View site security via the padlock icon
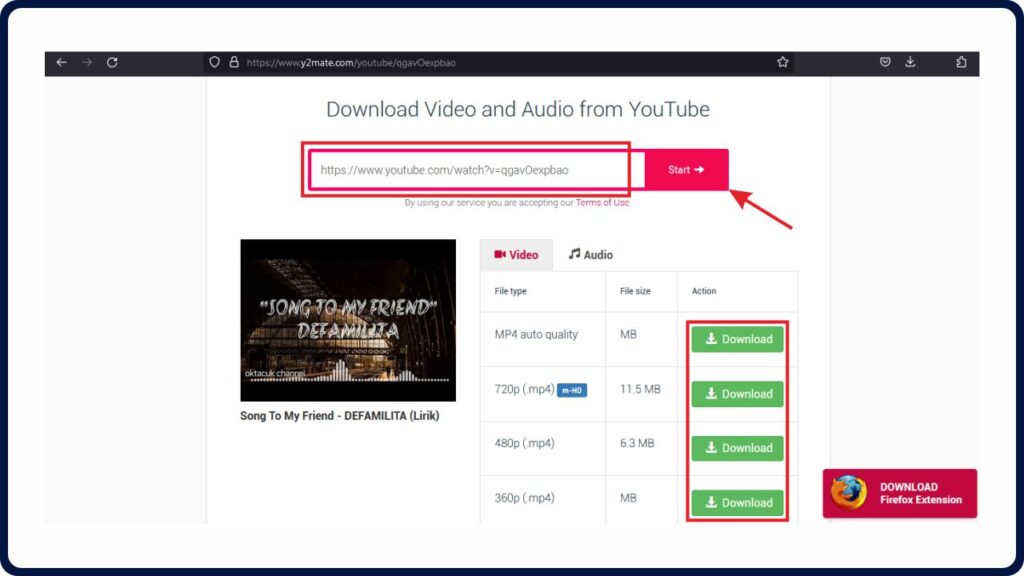Viewport: 1024px width, 576px height. pos(234,63)
